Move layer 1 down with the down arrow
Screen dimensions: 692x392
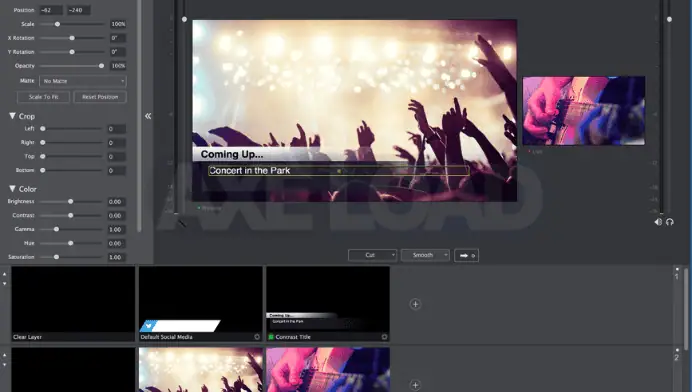click(x=4, y=283)
